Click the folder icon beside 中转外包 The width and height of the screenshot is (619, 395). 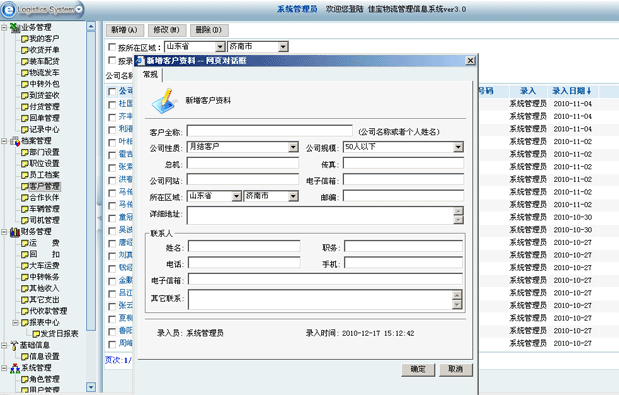25,84
